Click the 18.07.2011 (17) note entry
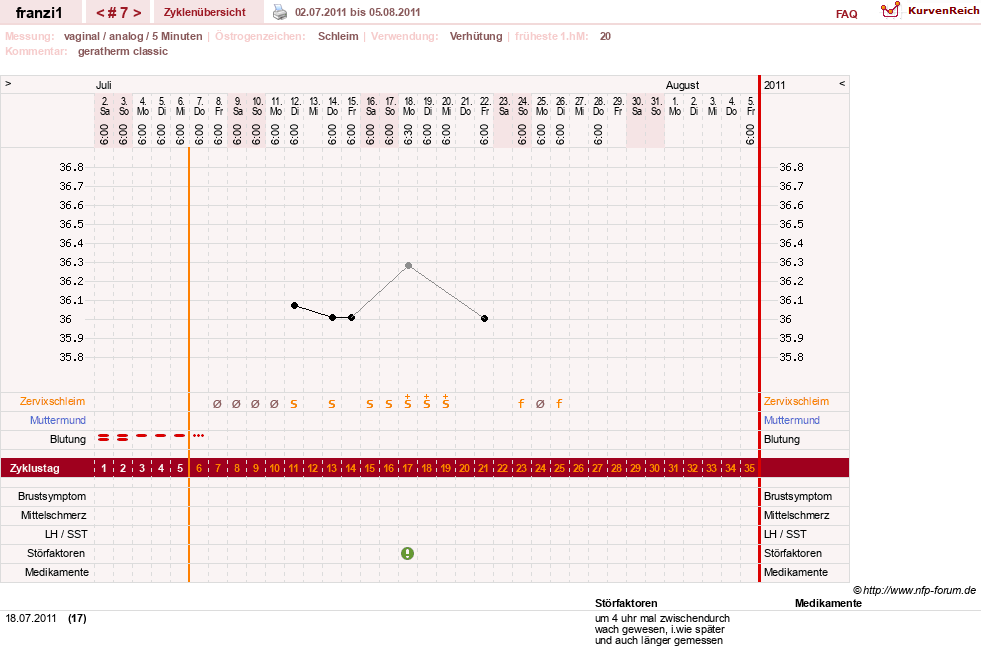Viewport: 981px width, 670px height. 46,618
